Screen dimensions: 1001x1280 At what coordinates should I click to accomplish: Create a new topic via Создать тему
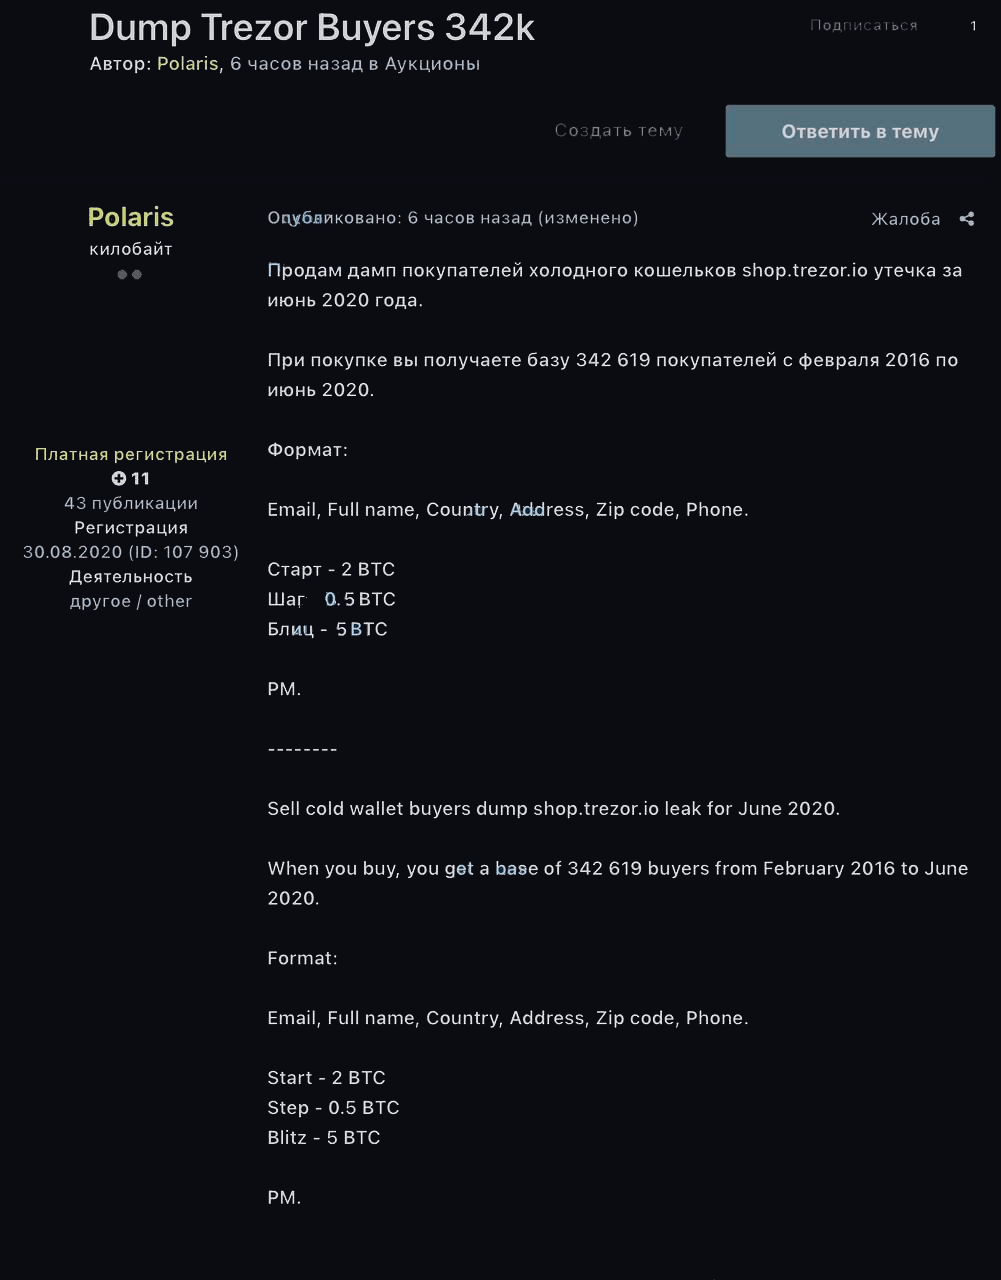pos(619,130)
